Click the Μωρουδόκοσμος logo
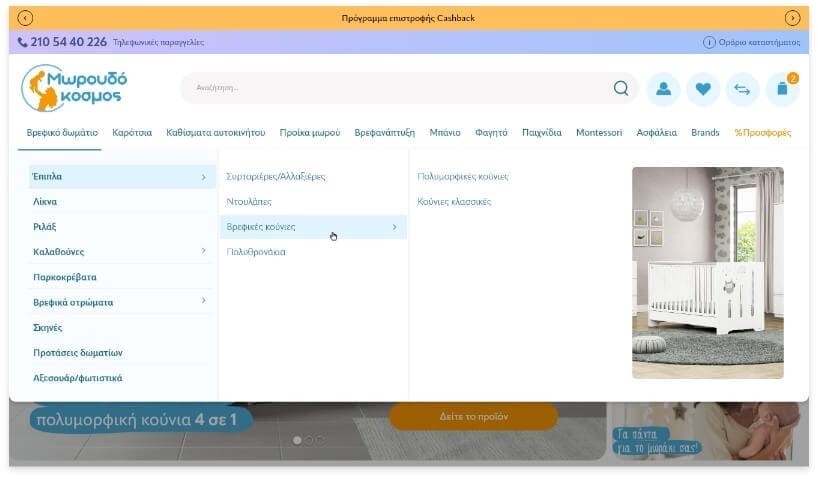818x479 pixels. click(75, 88)
